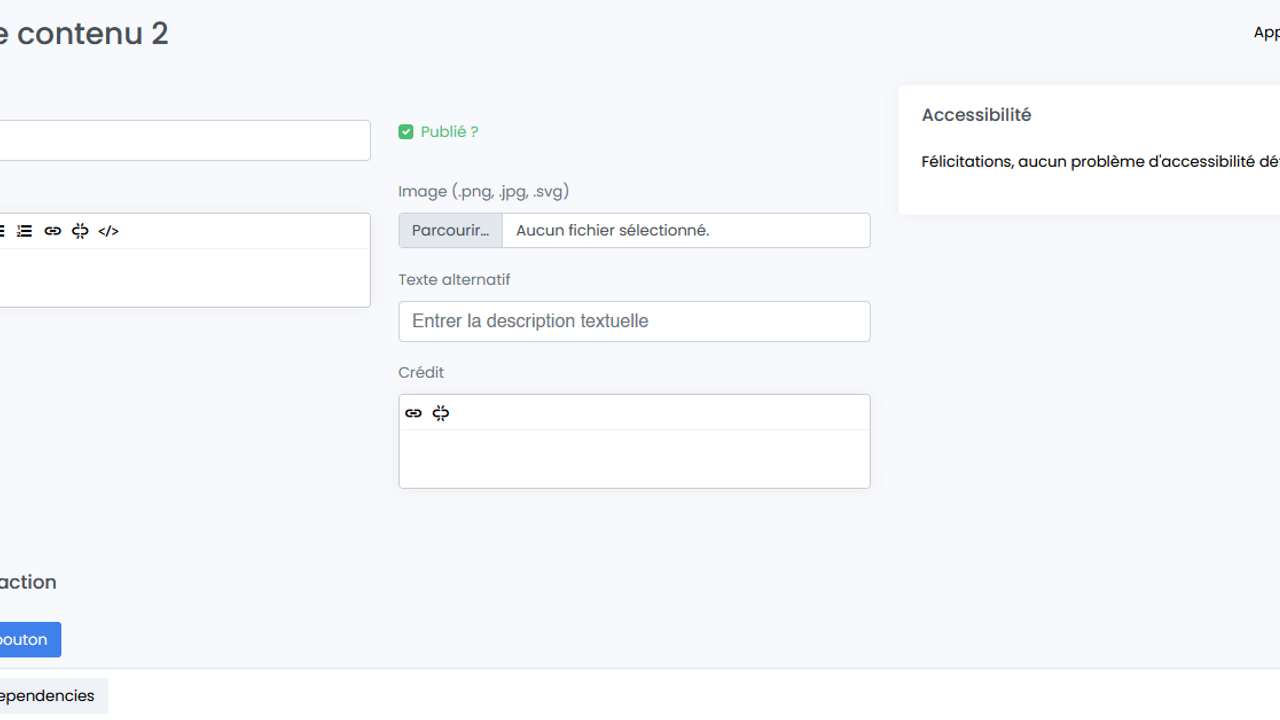This screenshot has height=720, width=1280.
Task: Click the grey 'dependencies' button at bottom
Action: [x=50, y=696]
